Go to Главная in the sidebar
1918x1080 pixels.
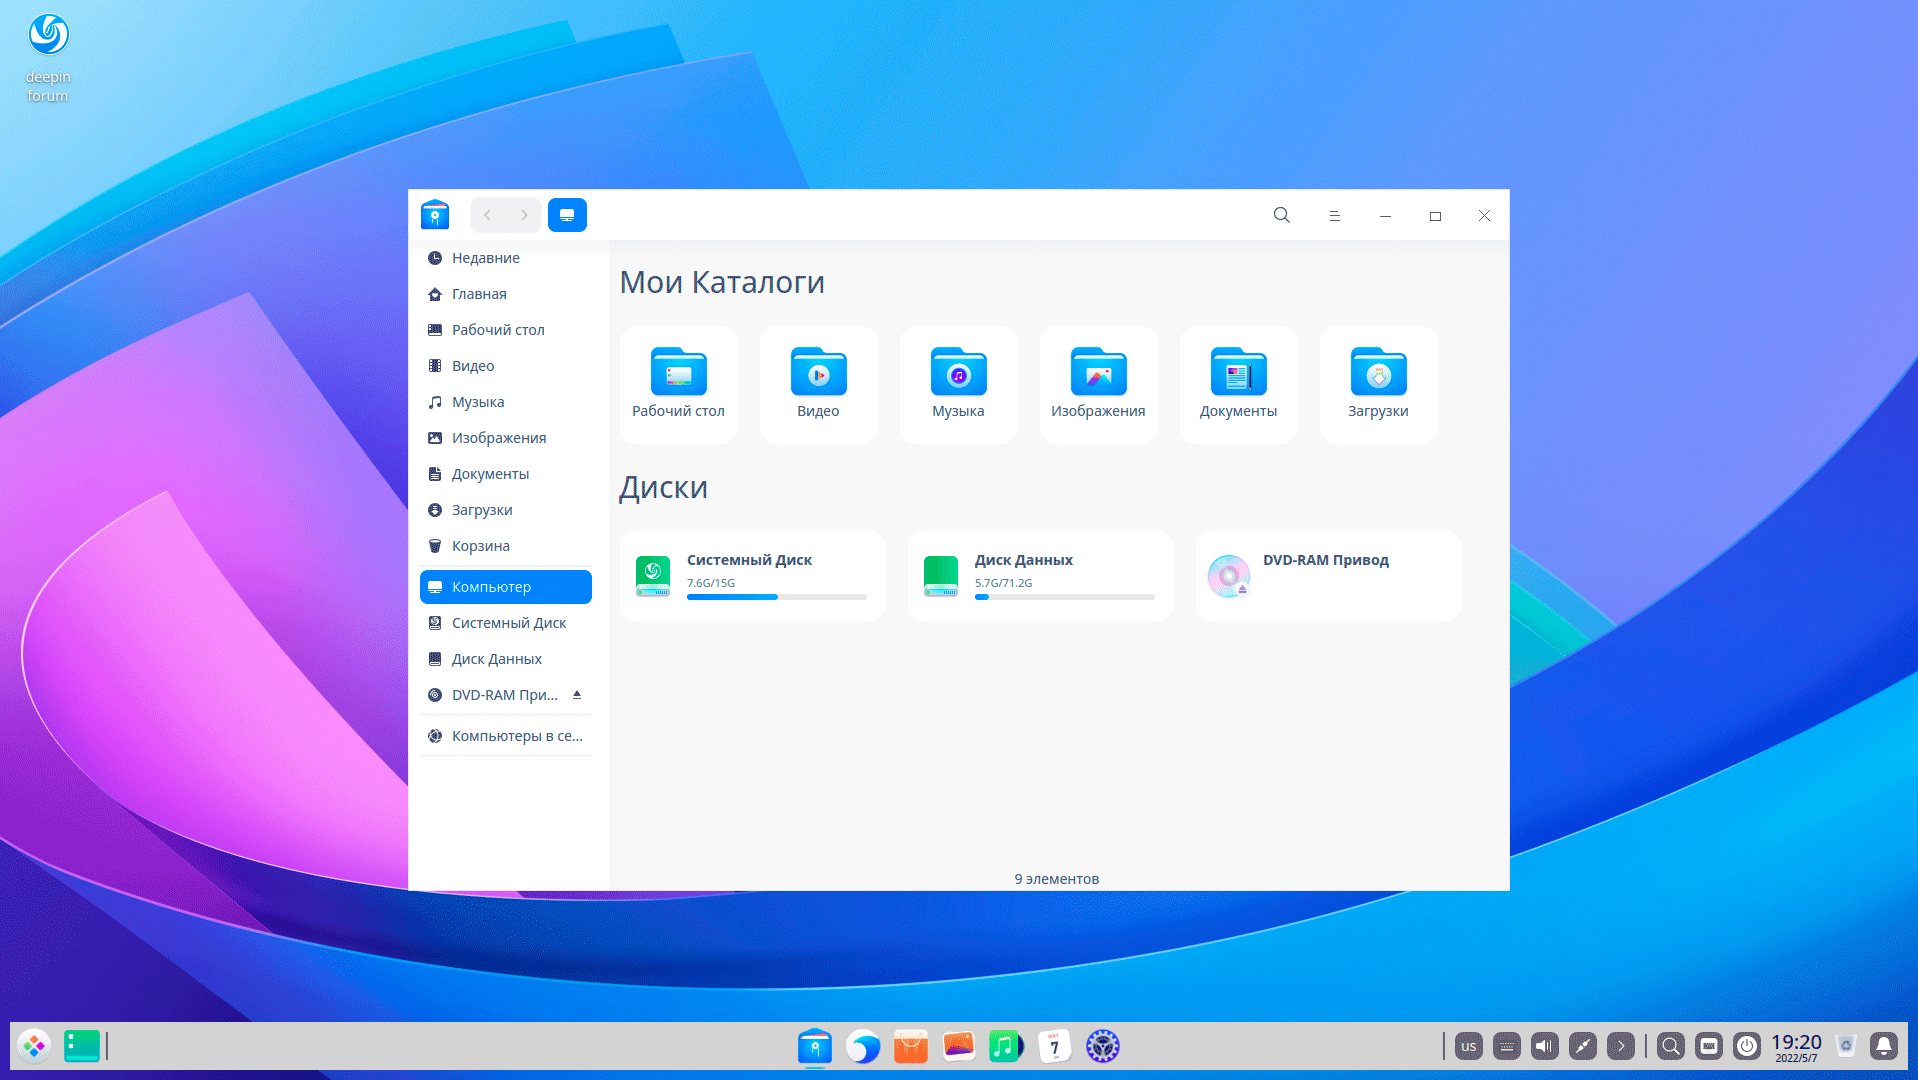506,294
